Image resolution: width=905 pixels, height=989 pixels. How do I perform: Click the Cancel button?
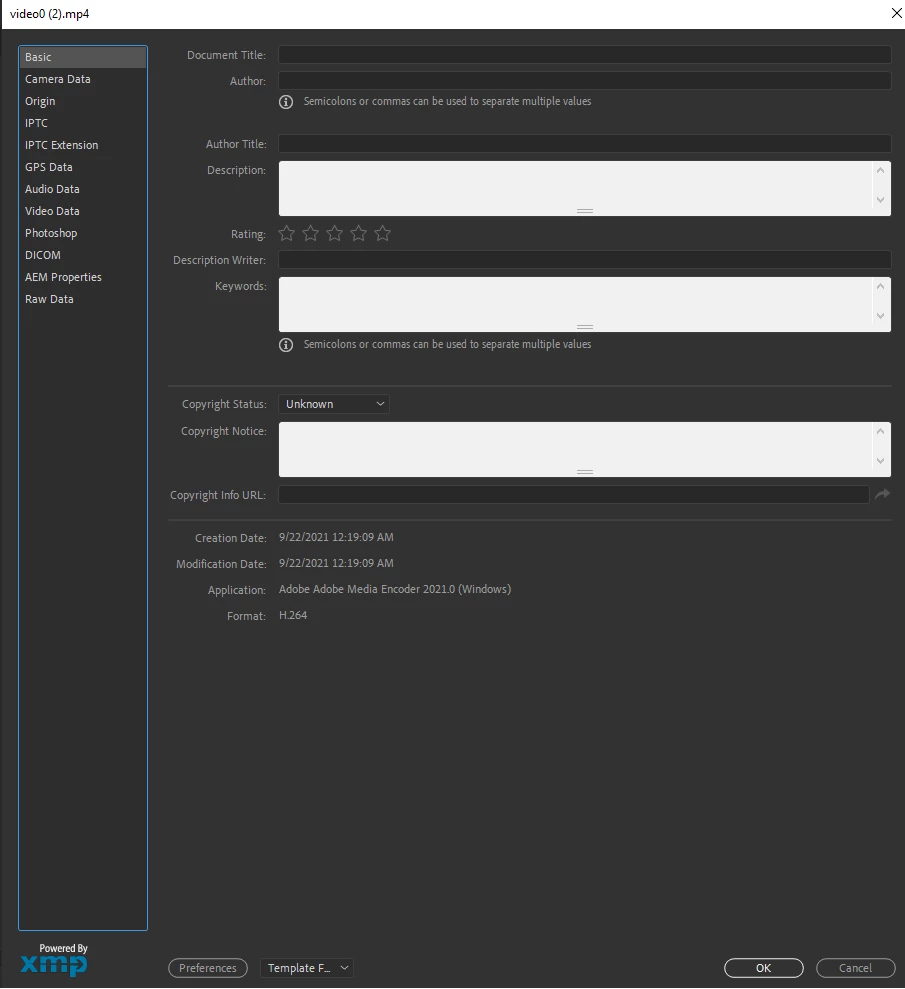[855, 968]
